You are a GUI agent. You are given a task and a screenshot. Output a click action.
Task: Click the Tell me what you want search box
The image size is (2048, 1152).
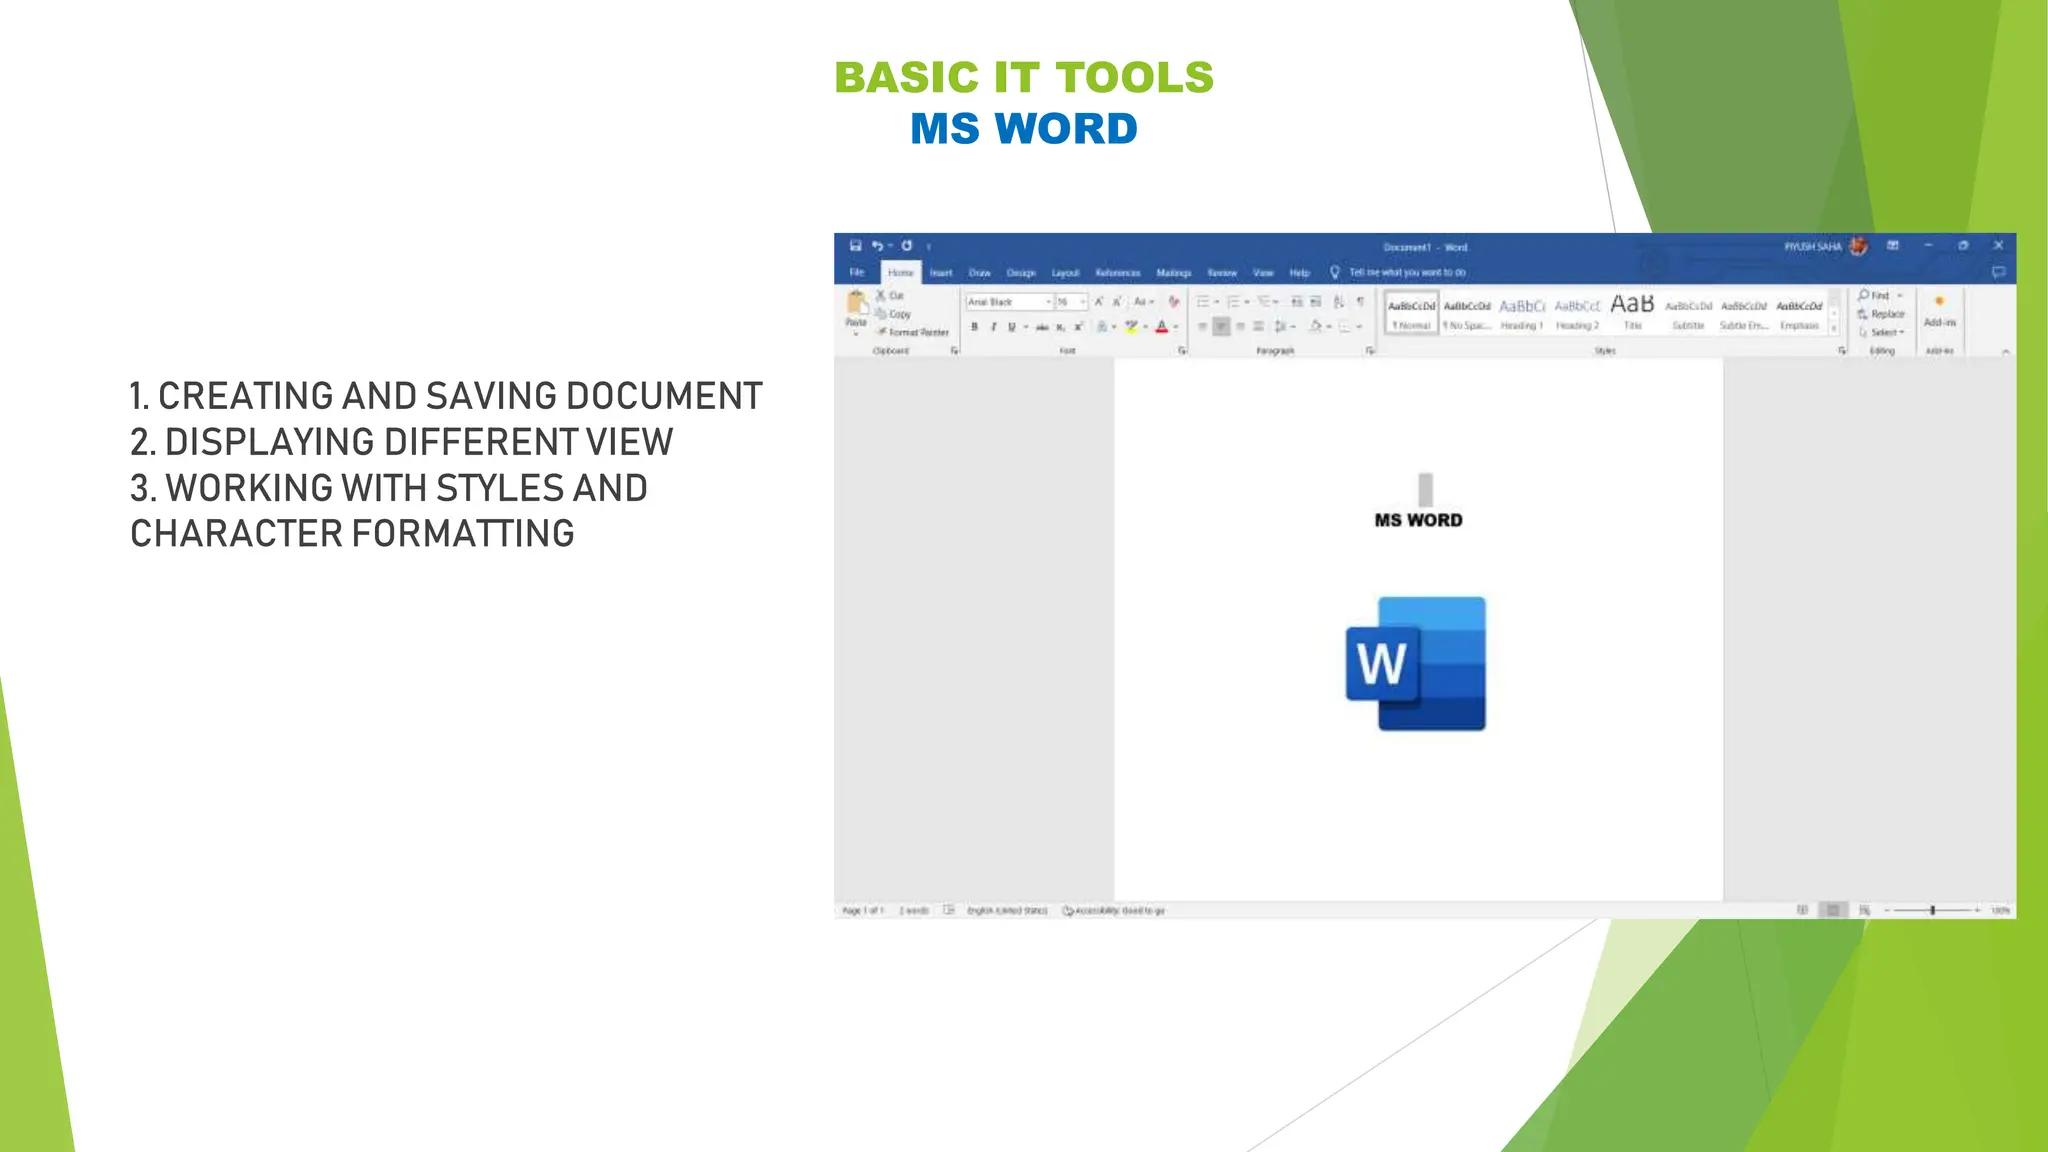[x=1407, y=272]
